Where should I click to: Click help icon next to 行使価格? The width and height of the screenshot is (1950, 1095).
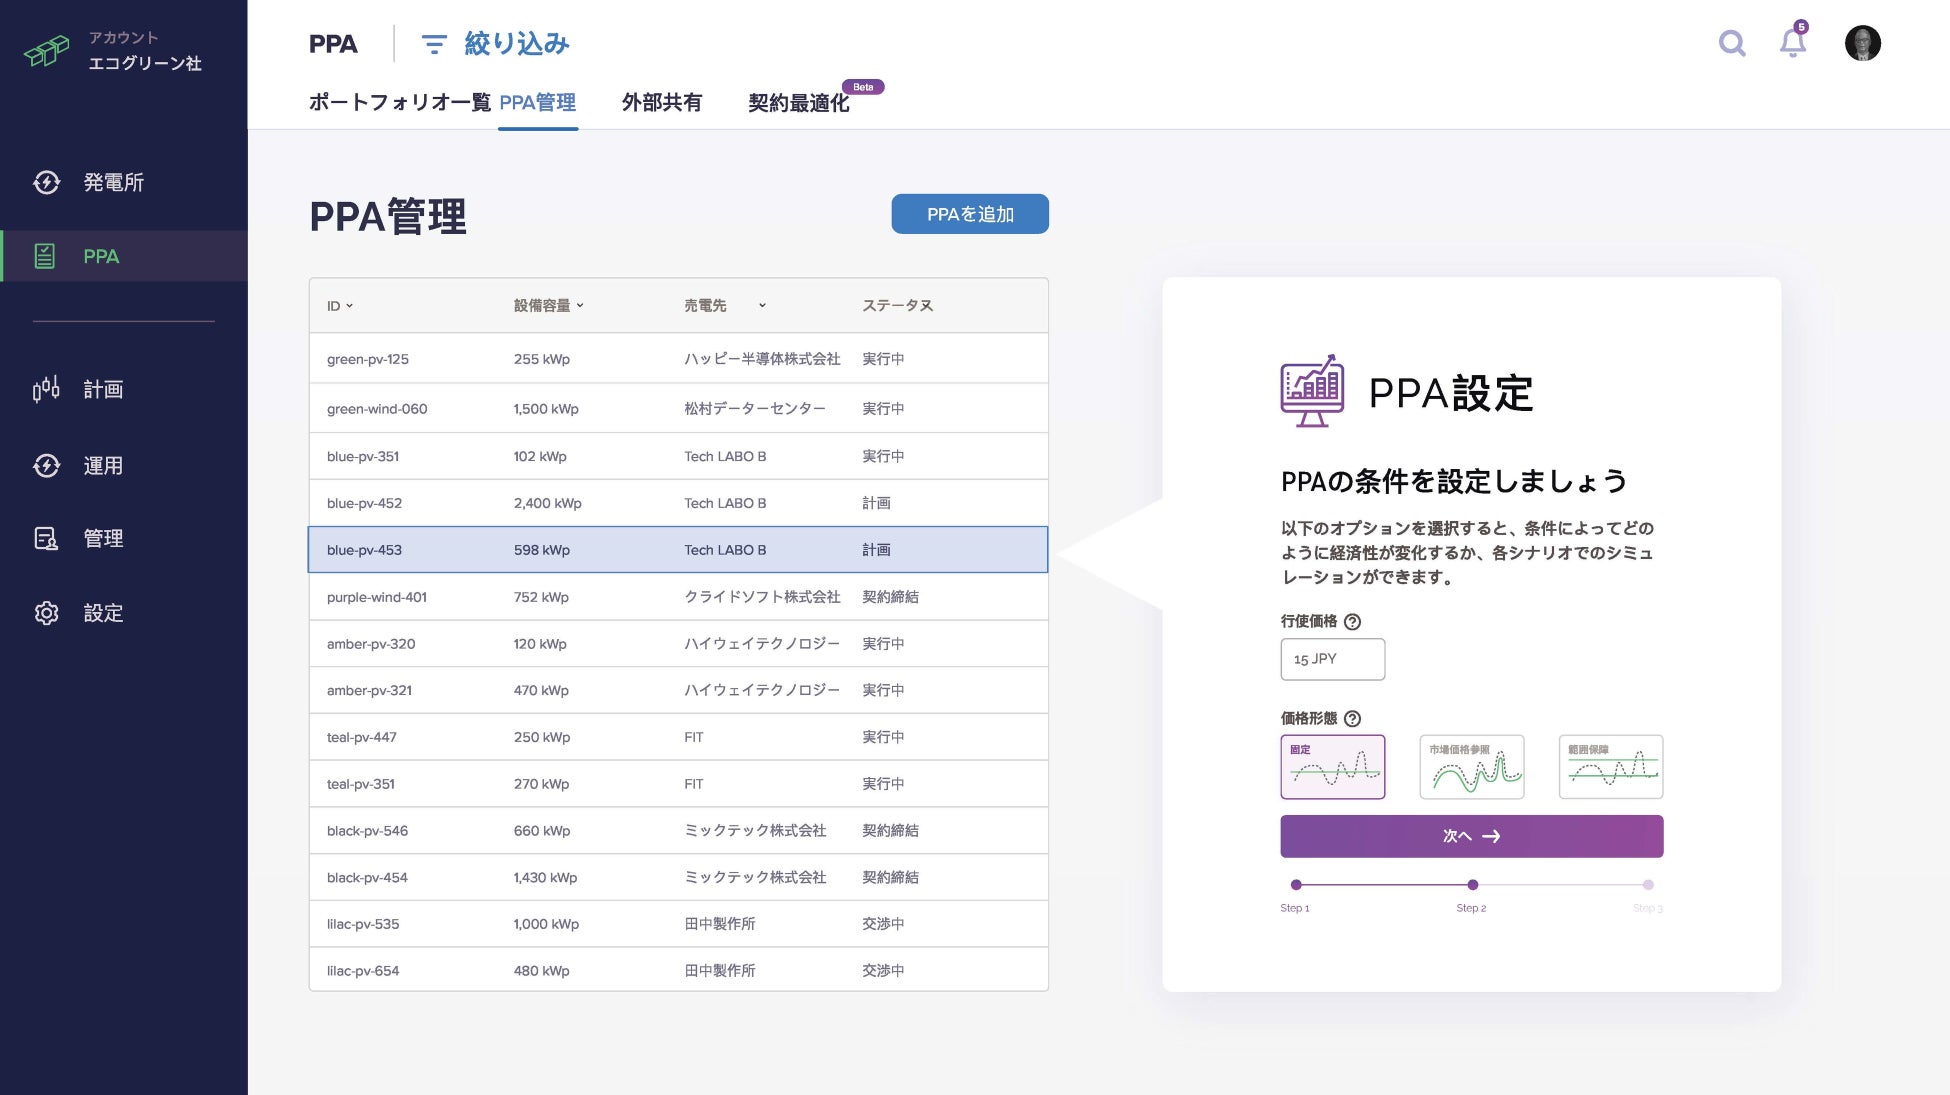(x=1352, y=621)
